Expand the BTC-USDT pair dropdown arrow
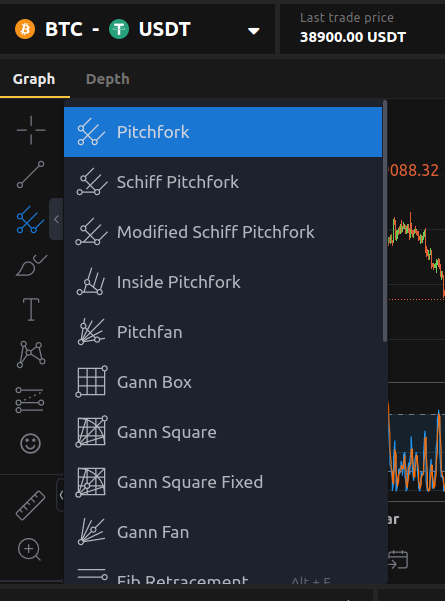 click(254, 31)
